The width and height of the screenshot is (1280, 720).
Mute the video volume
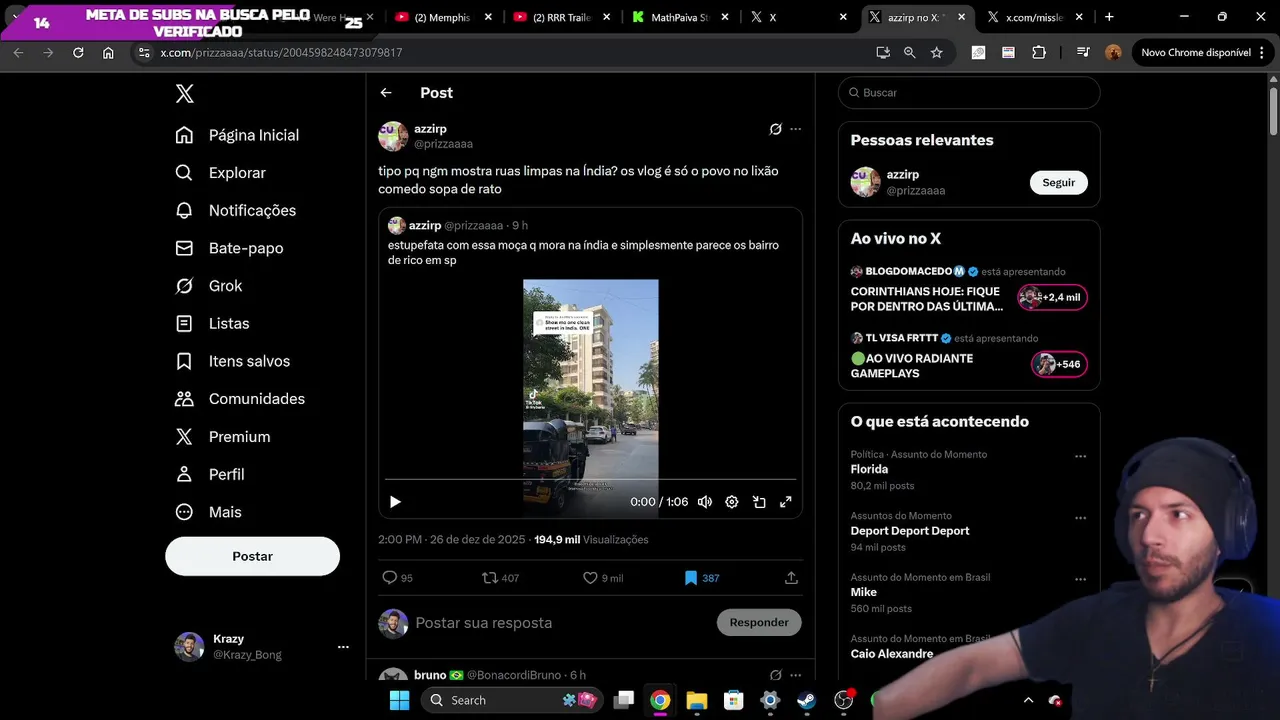705,502
